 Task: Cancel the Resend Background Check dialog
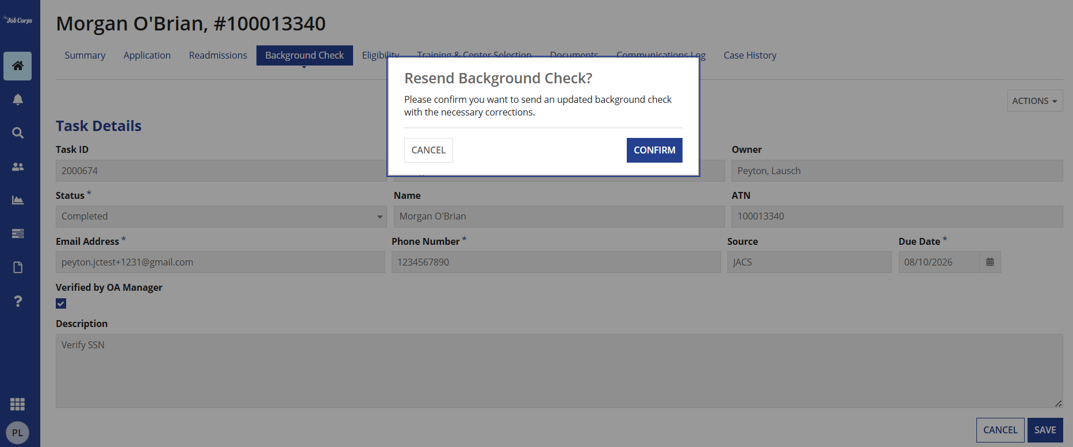pyautogui.click(x=428, y=150)
